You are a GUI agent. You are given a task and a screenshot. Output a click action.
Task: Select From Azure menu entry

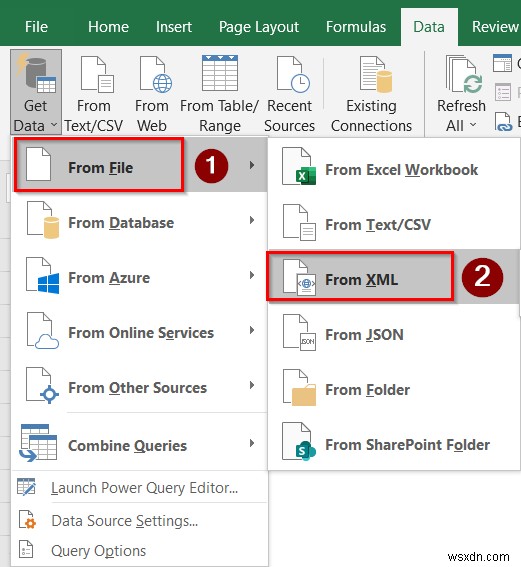(x=140, y=275)
